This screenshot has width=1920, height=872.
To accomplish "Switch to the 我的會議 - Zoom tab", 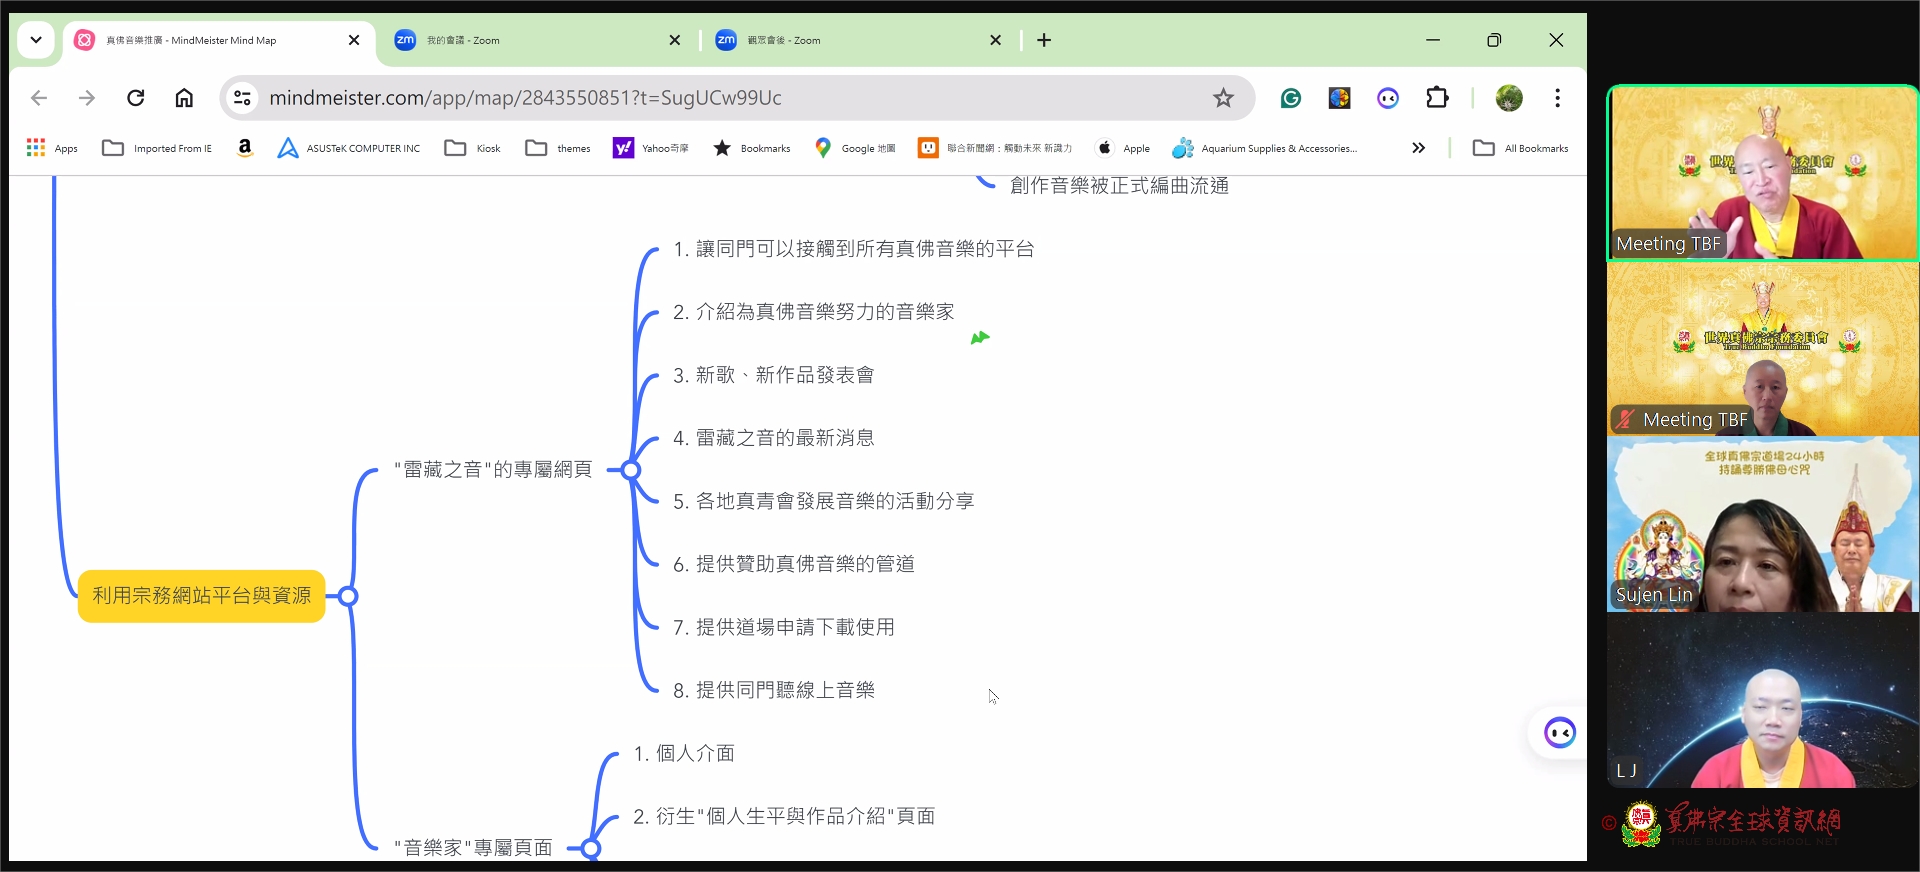I will [x=535, y=40].
